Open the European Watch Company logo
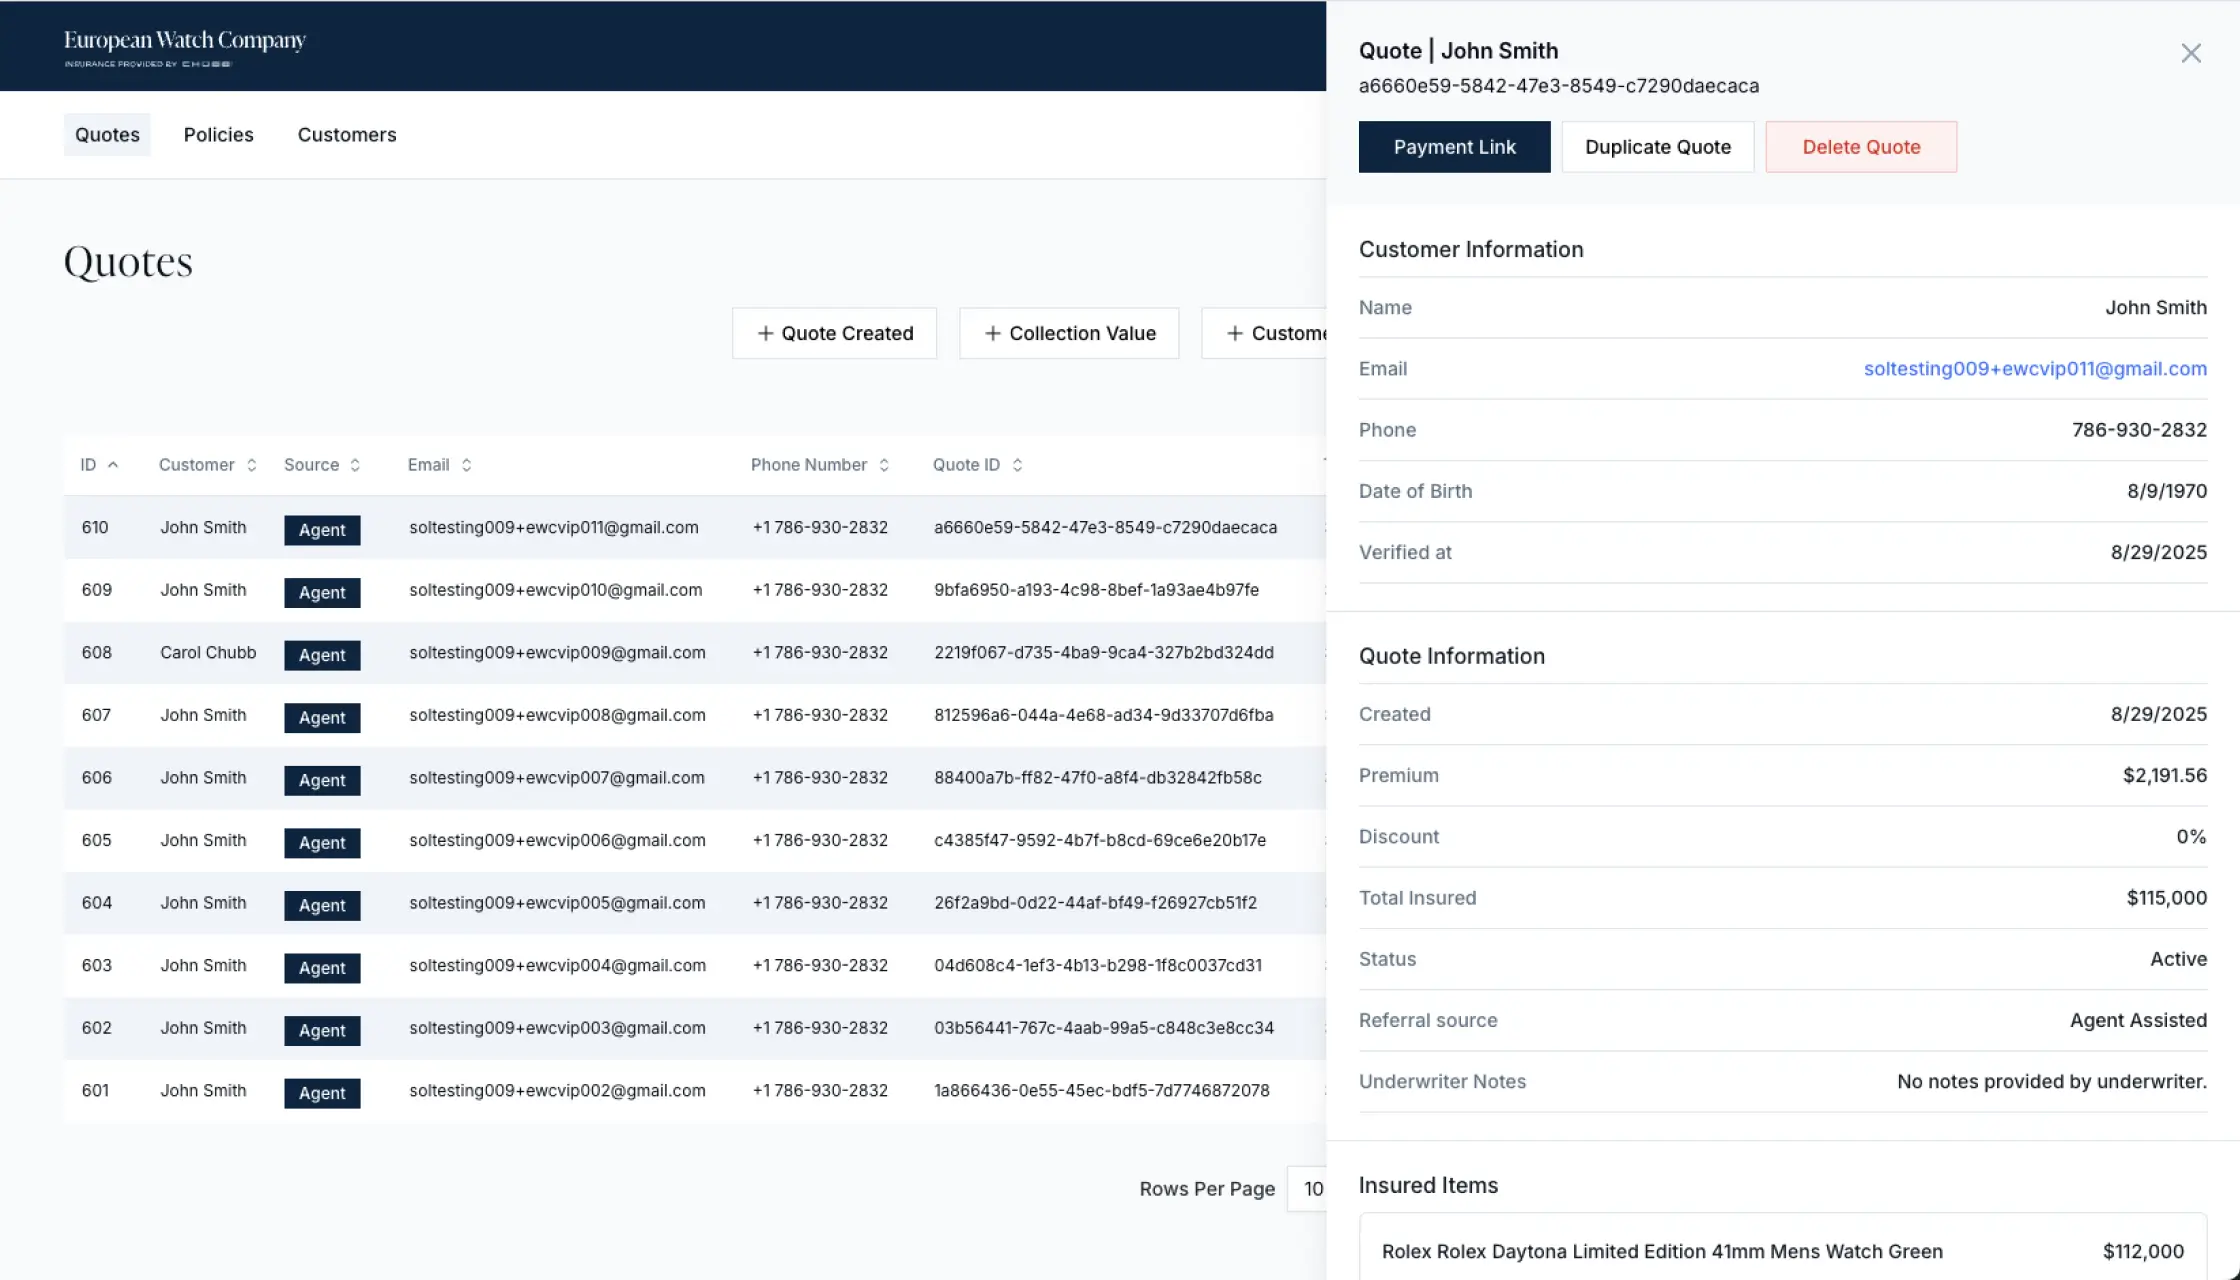Screen dimensions: 2240x1280 click(x=184, y=44)
